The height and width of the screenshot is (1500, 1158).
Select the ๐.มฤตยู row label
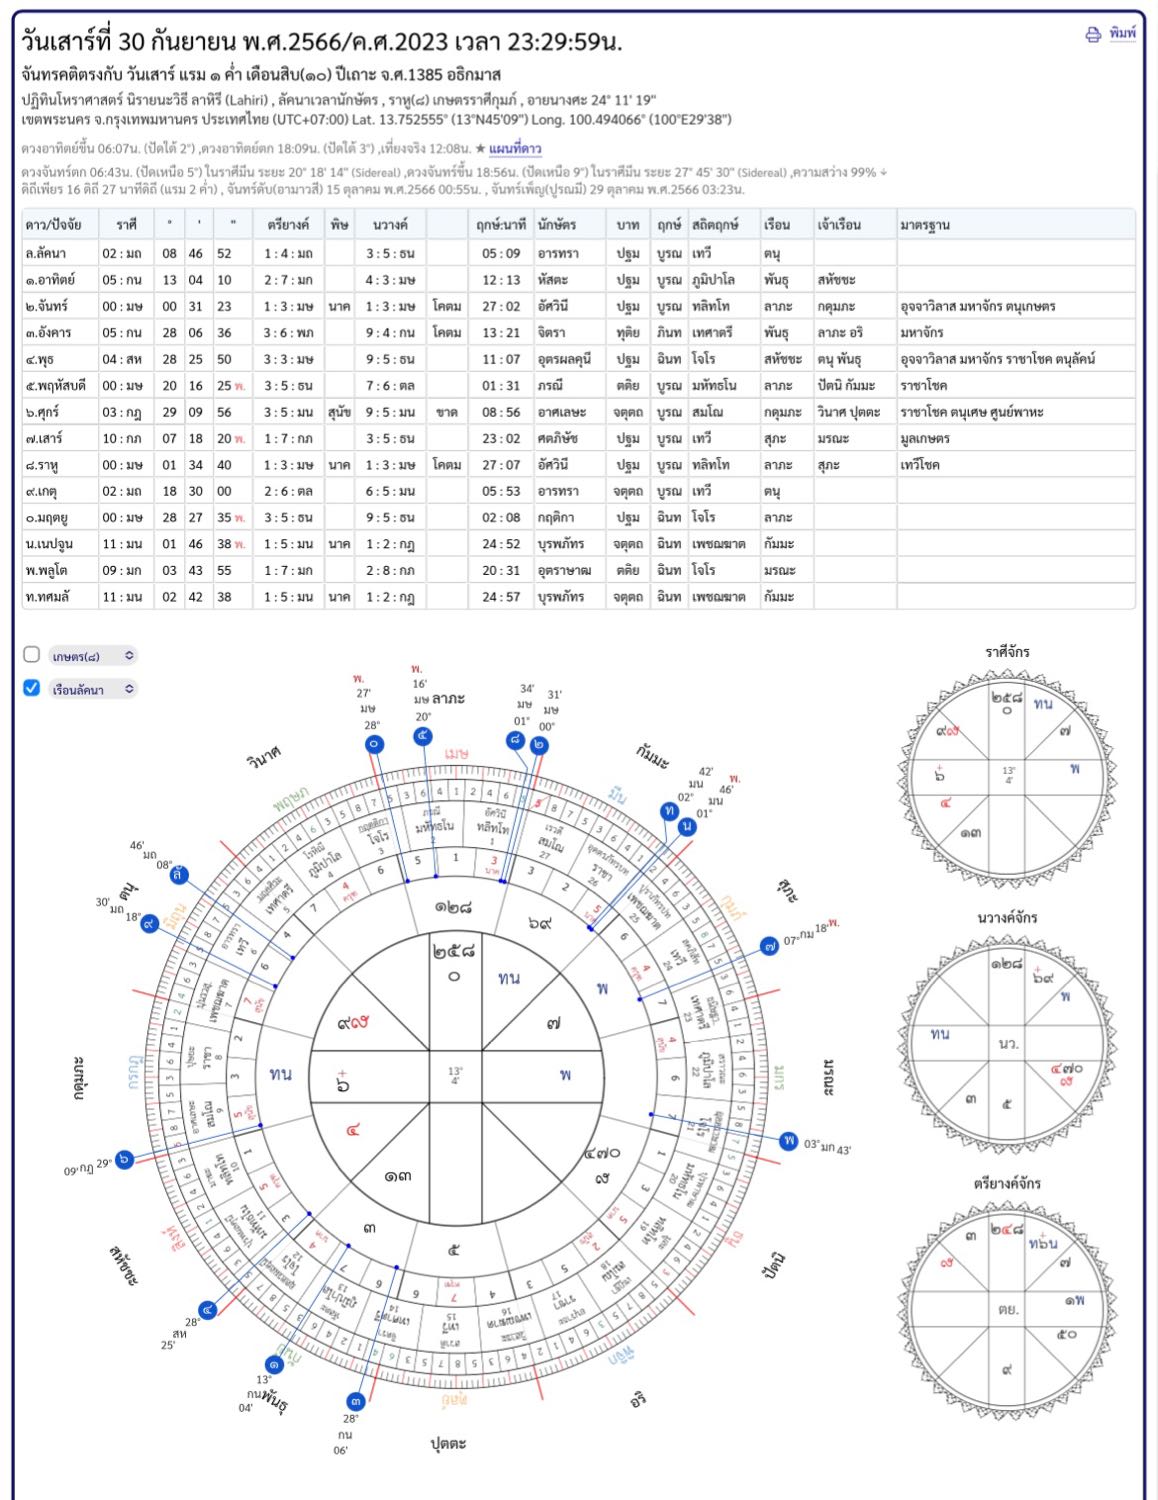(48, 518)
